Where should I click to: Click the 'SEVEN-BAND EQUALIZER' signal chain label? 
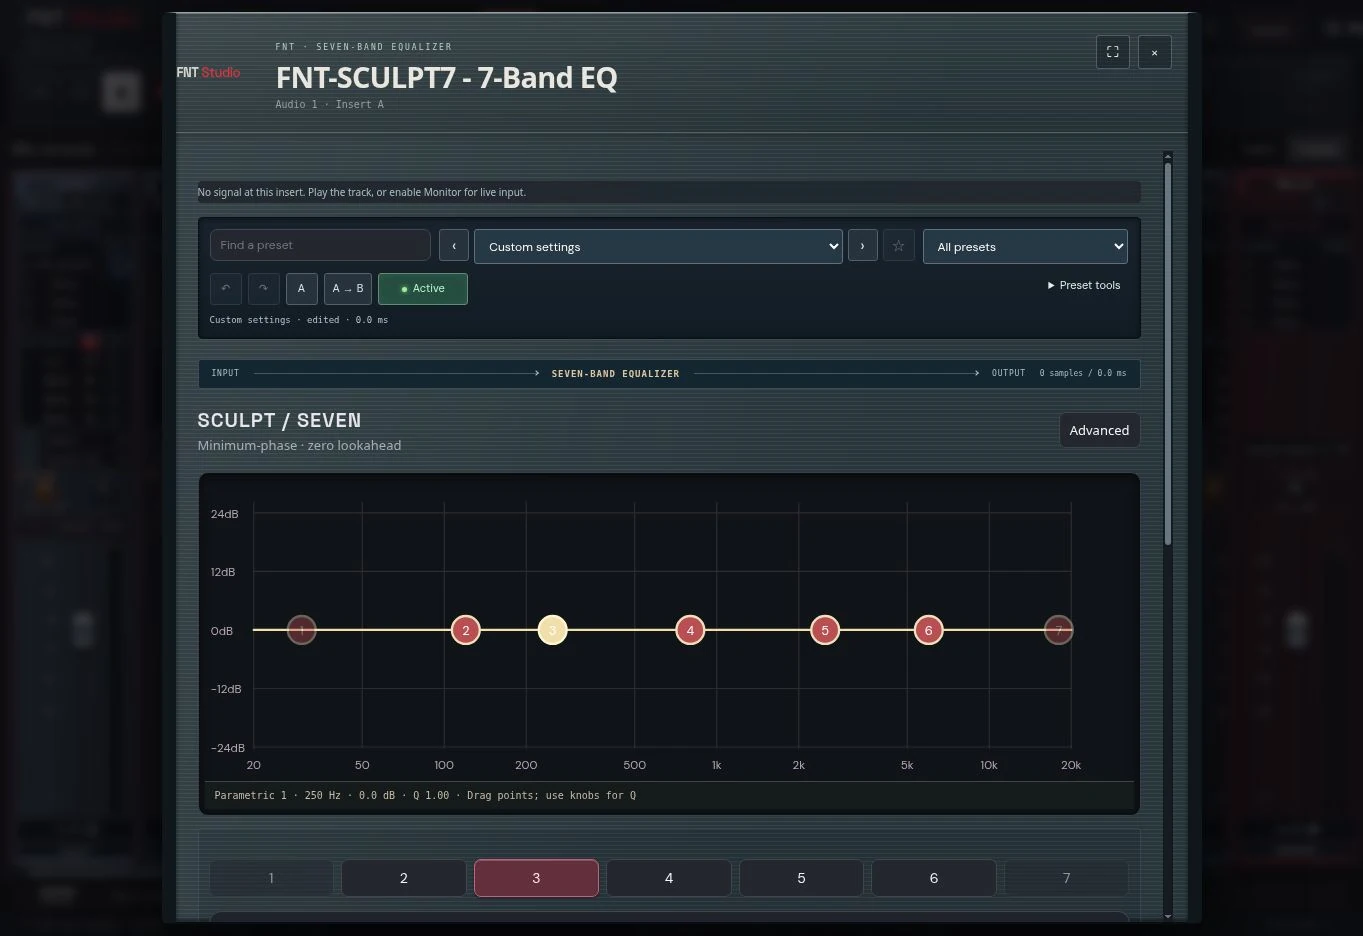616,374
